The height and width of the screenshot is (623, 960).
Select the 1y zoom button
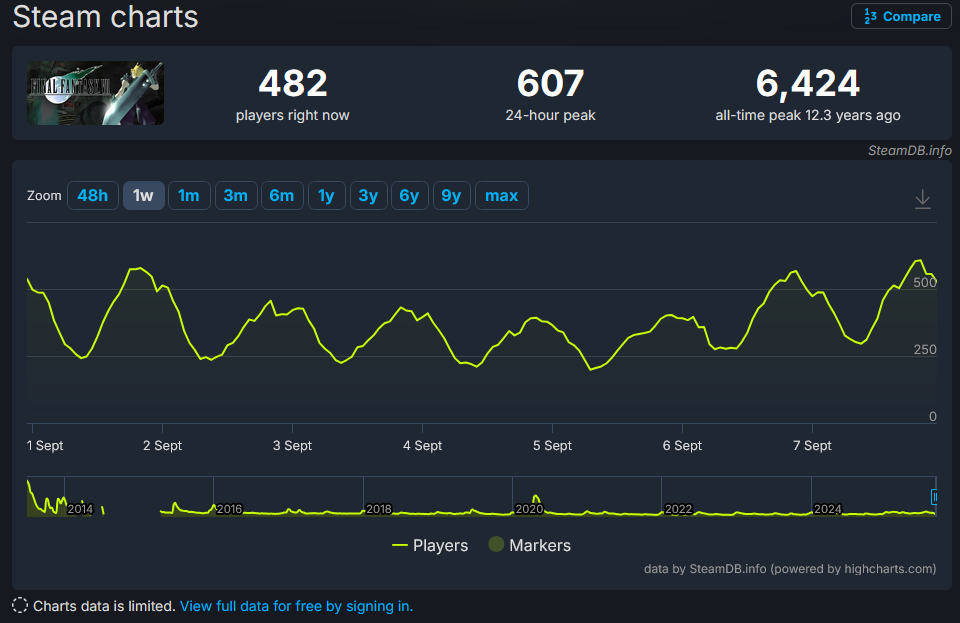[327, 196]
